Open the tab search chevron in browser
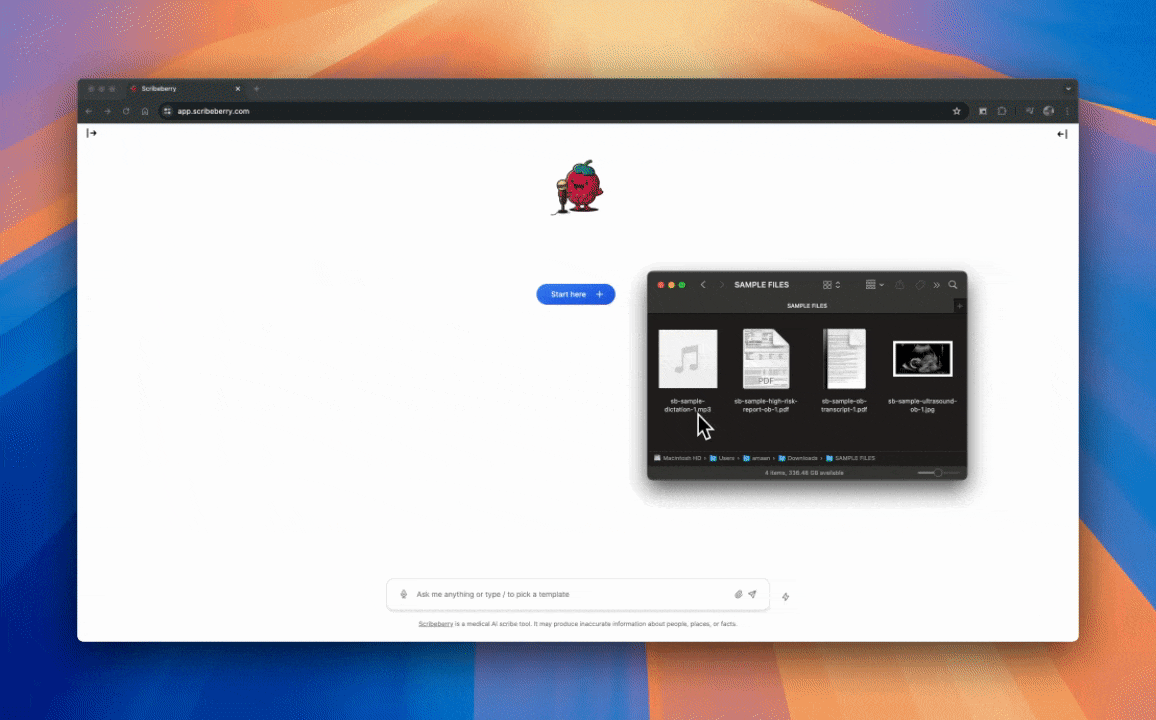1156x720 pixels. (1068, 88)
